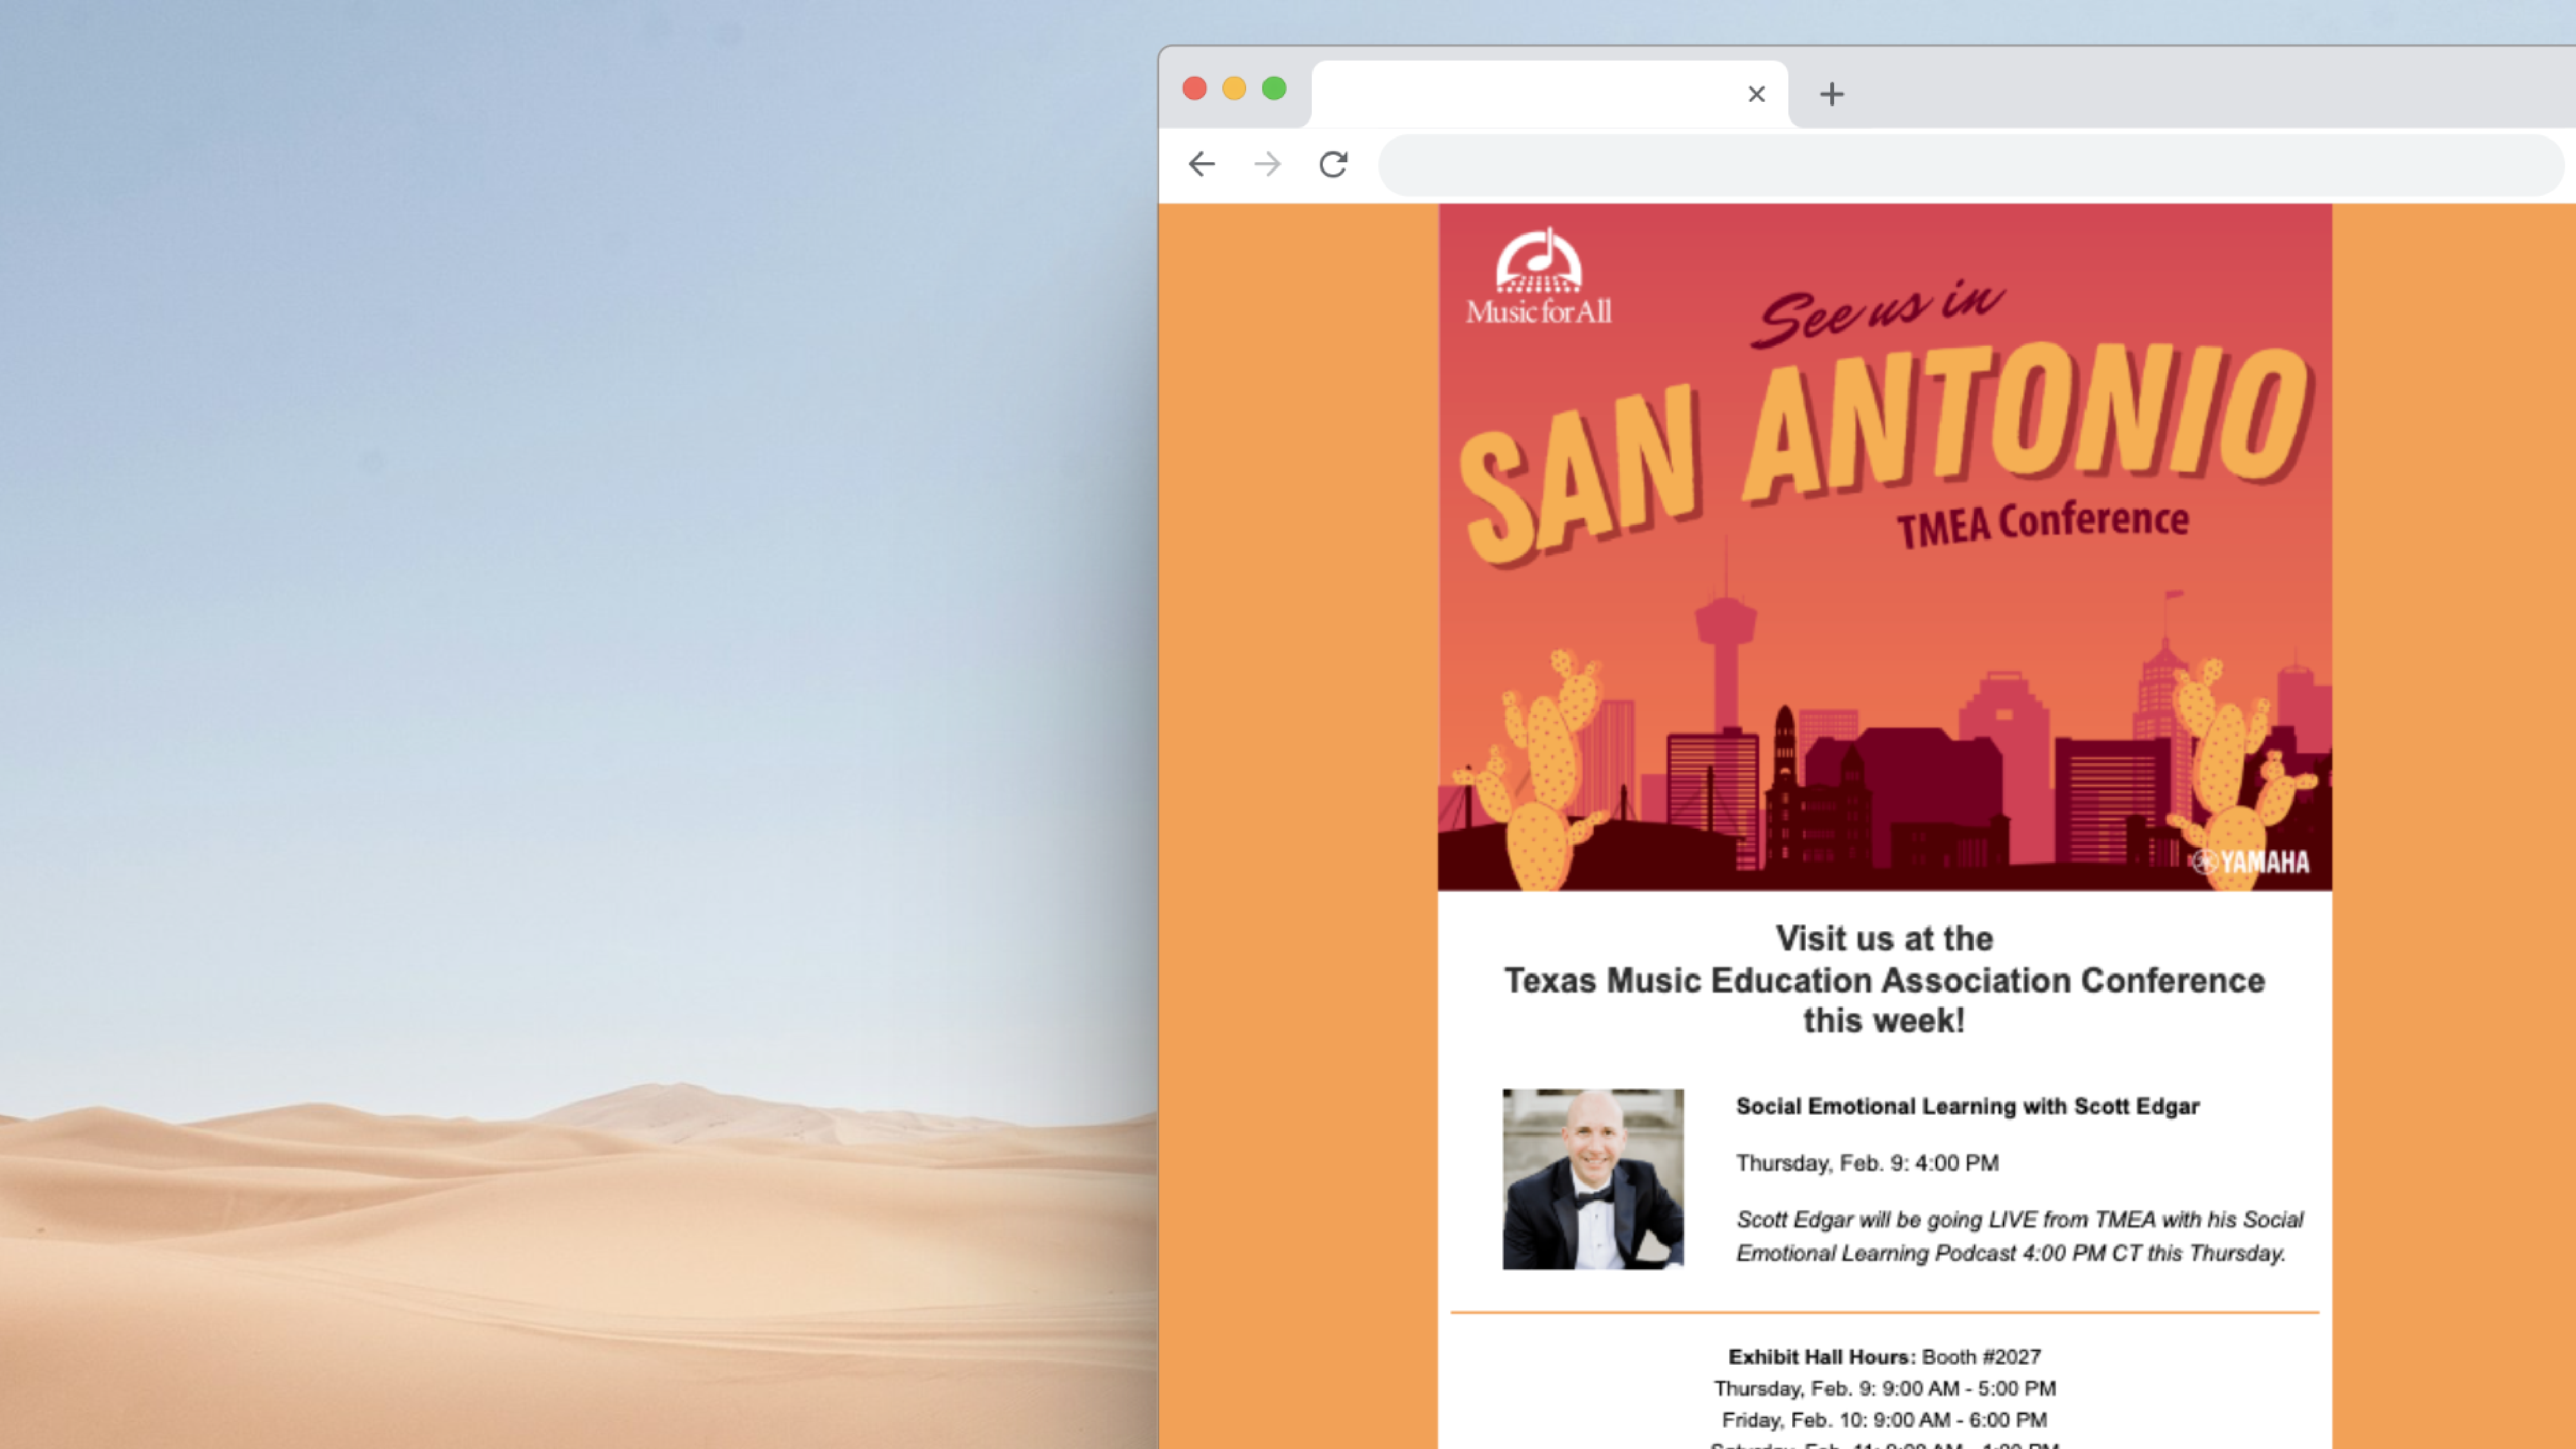Click the red close window button
Viewport: 2576px width, 1449px height.
pos(1194,89)
